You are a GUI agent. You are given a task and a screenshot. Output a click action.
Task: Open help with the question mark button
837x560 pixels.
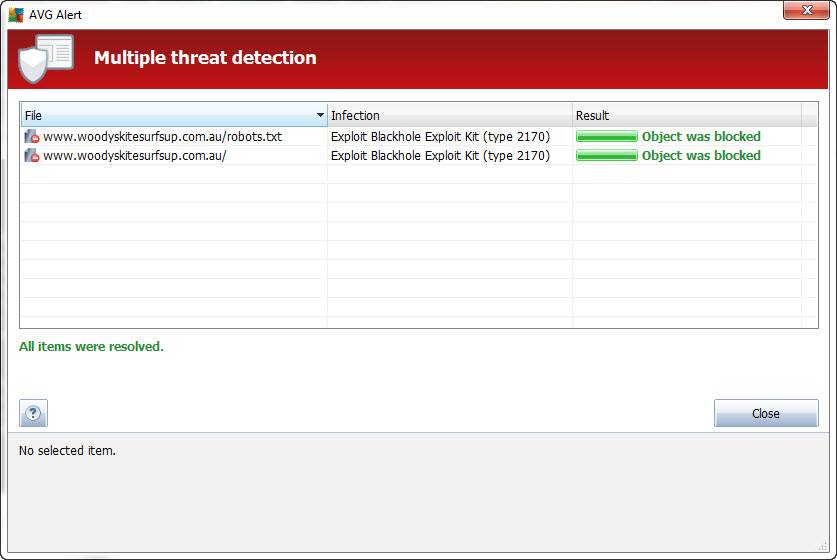click(x=33, y=413)
